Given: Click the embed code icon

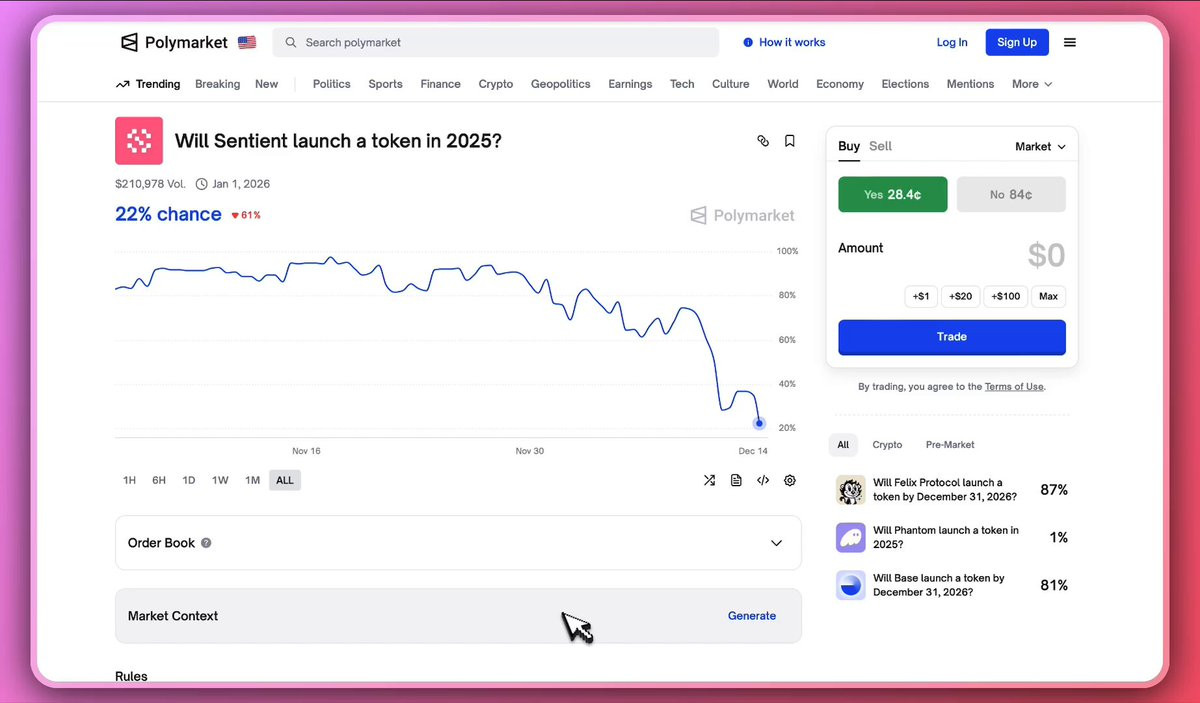Looking at the screenshot, I should pyautogui.click(x=763, y=480).
